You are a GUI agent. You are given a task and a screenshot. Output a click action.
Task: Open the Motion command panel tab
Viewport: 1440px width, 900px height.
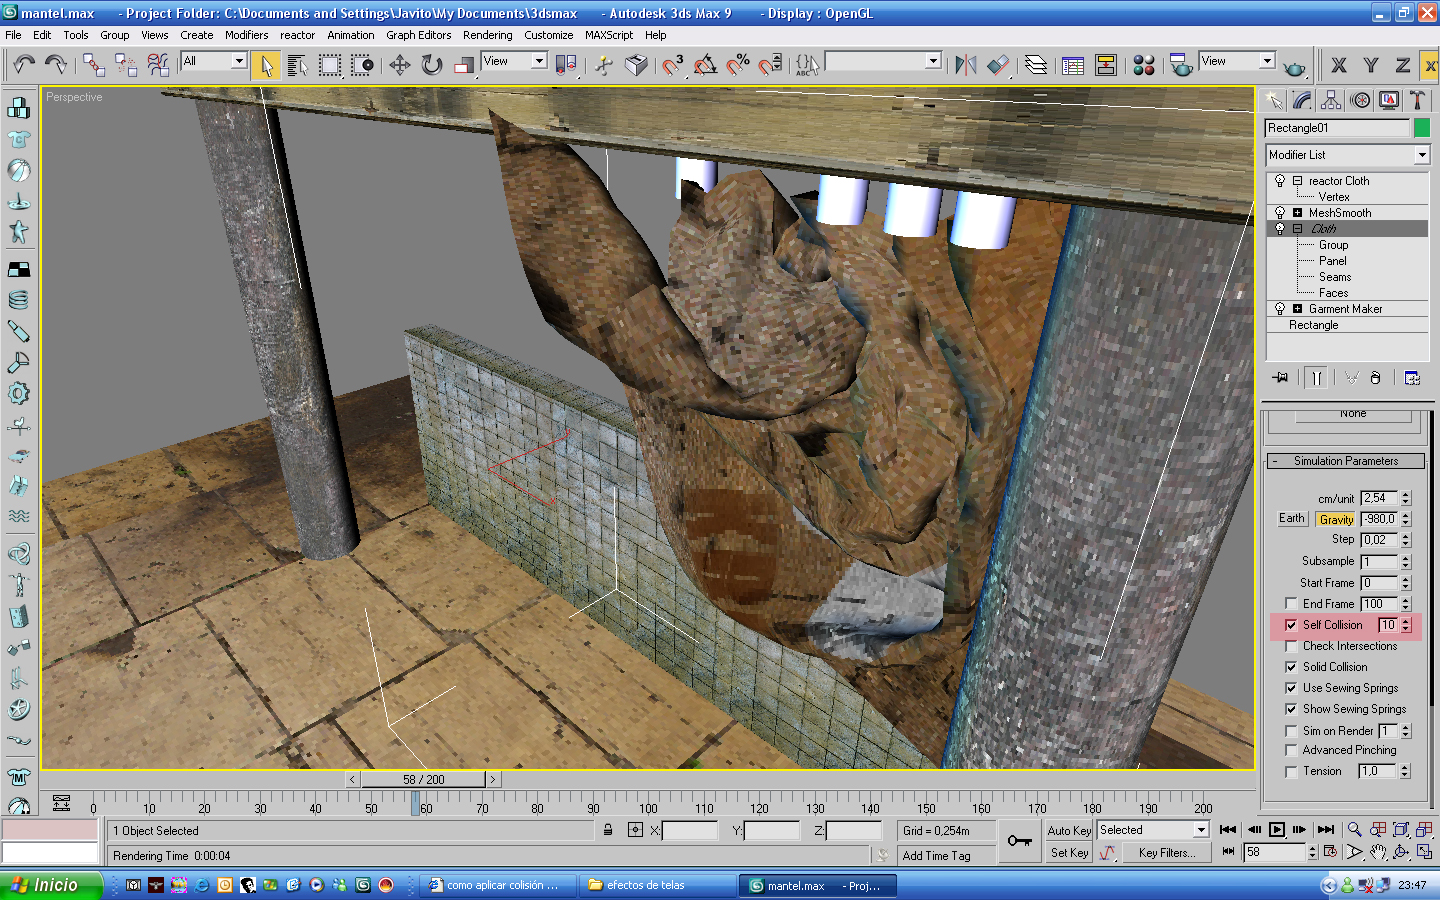coord(1360,100)
